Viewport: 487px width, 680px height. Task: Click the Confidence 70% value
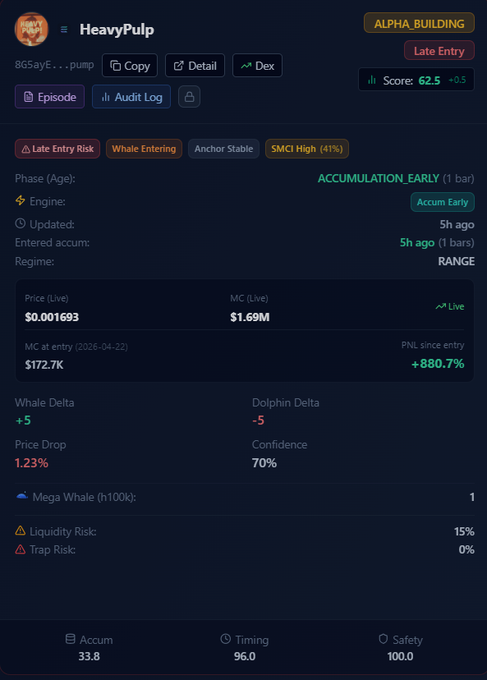[x=264, y=463]
